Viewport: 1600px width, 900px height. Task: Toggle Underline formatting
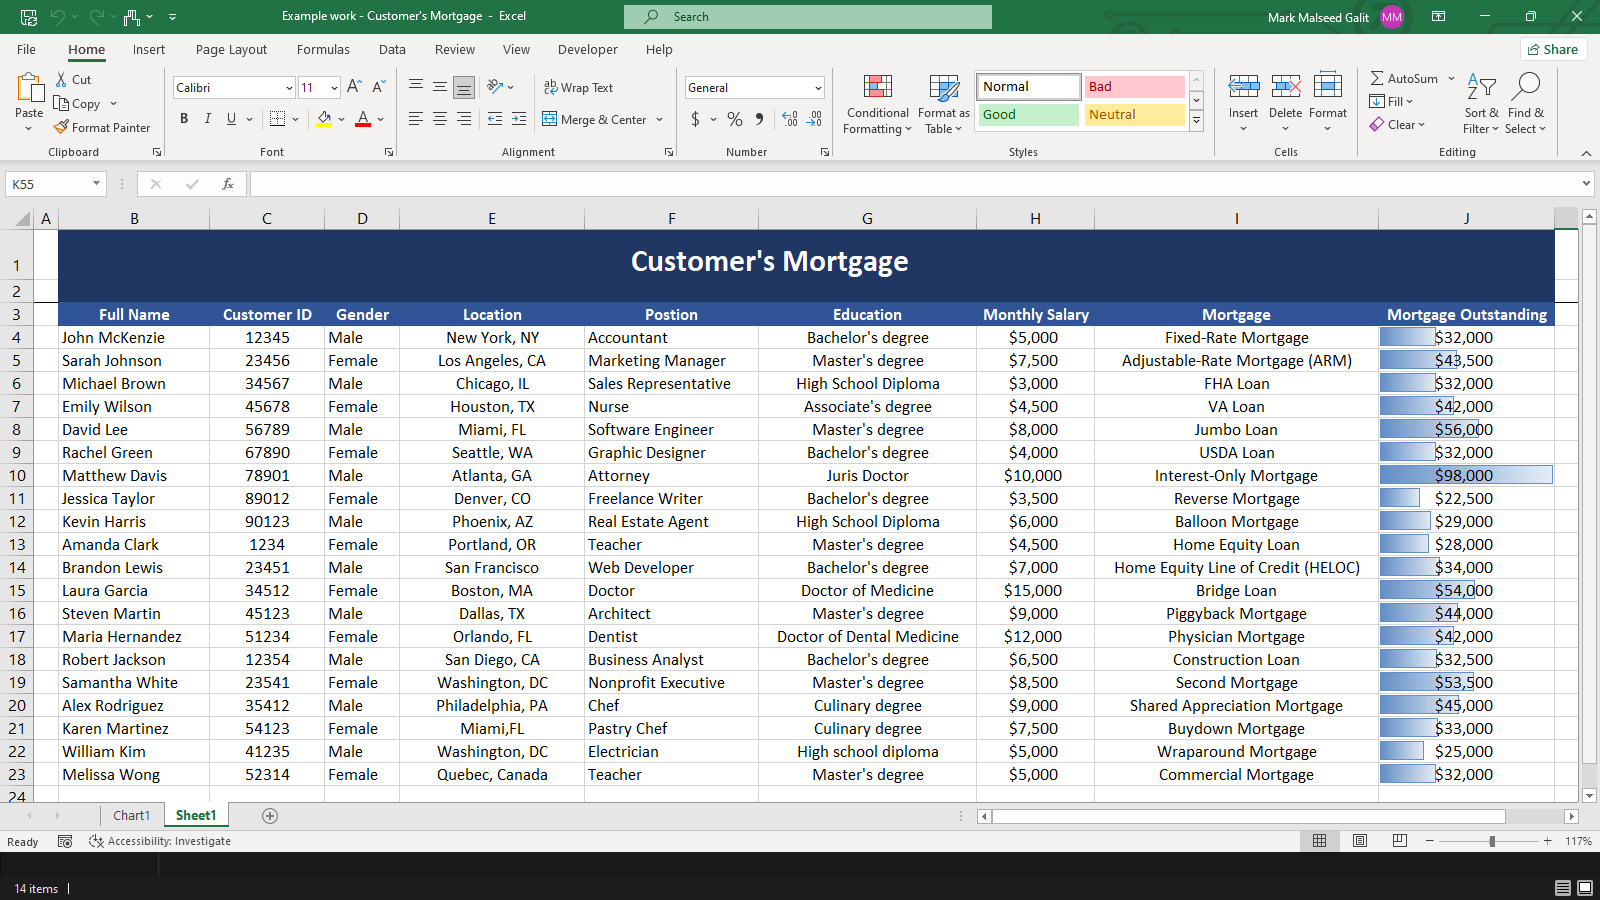coord(232,119)
